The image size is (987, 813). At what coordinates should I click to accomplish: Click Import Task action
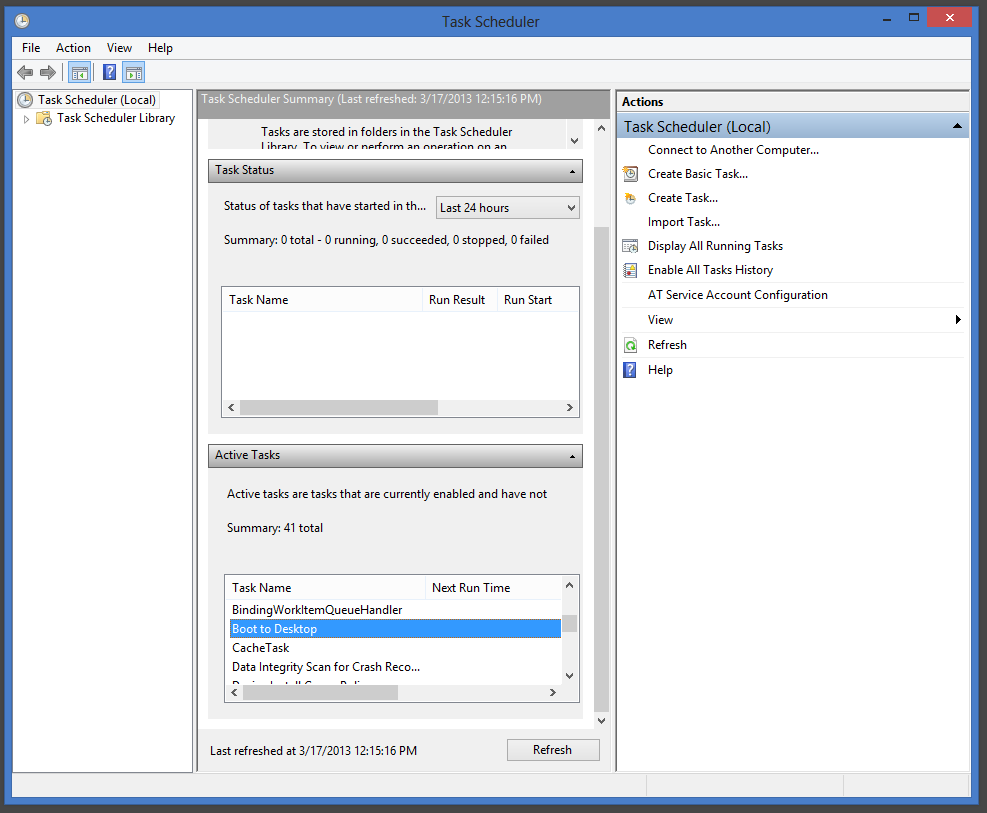[684, 221]
